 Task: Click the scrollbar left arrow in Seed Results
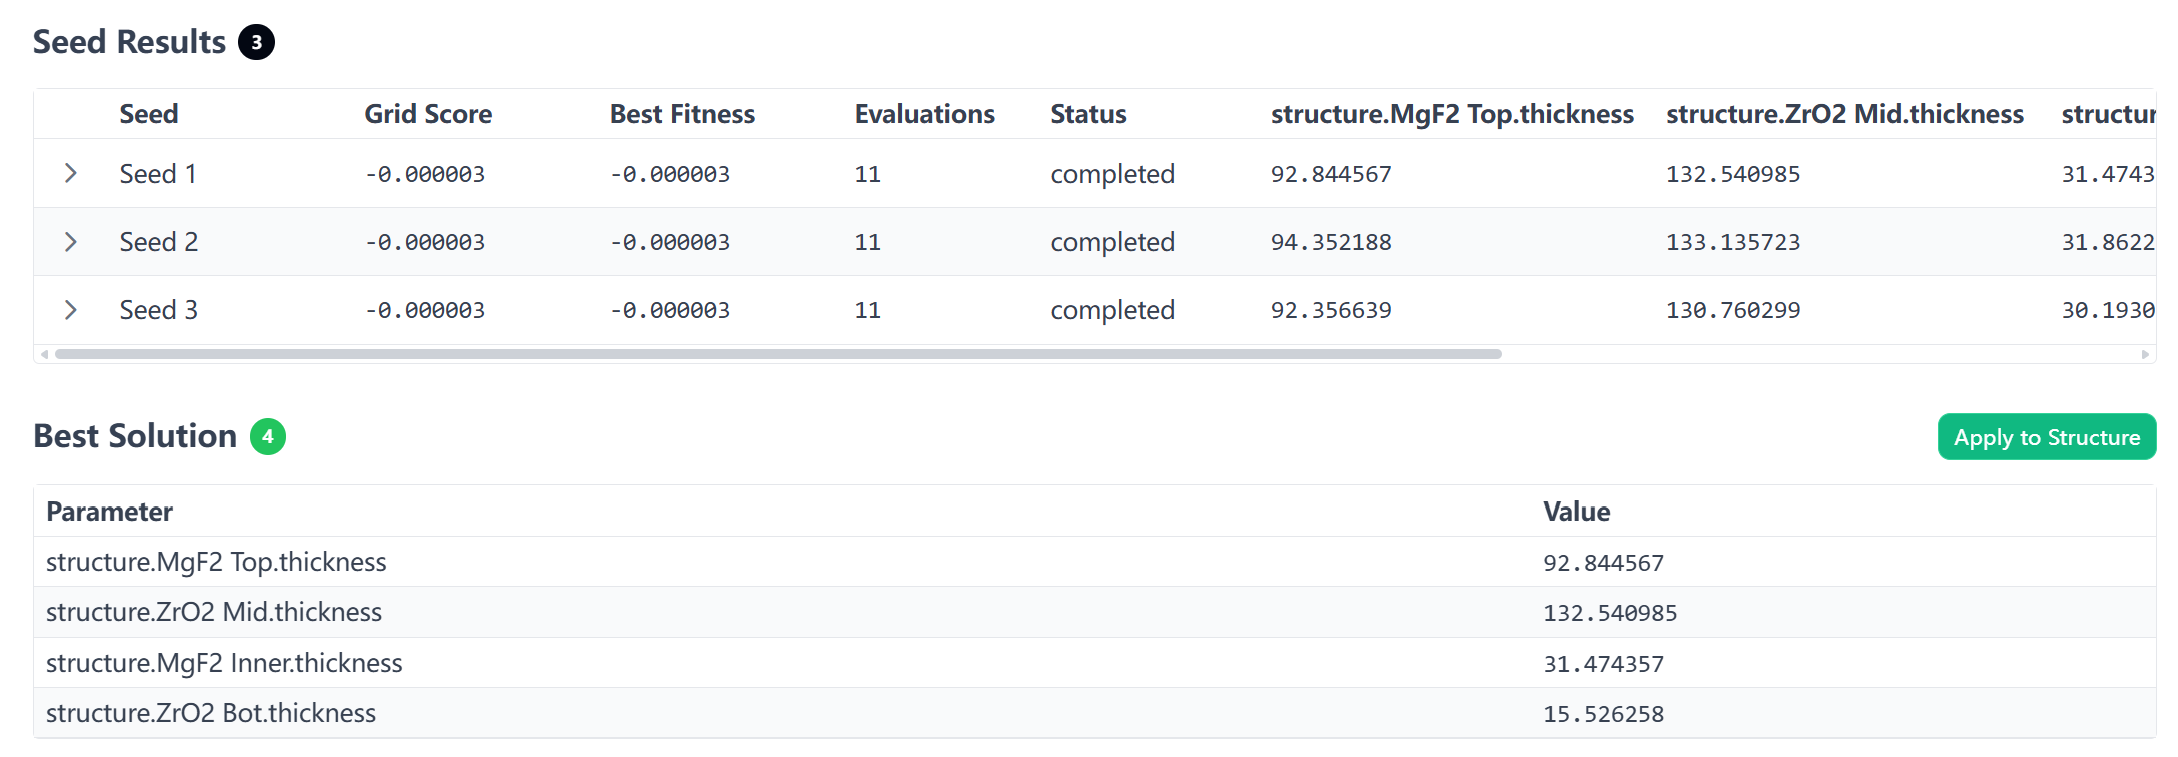click(x=44, y=354)
